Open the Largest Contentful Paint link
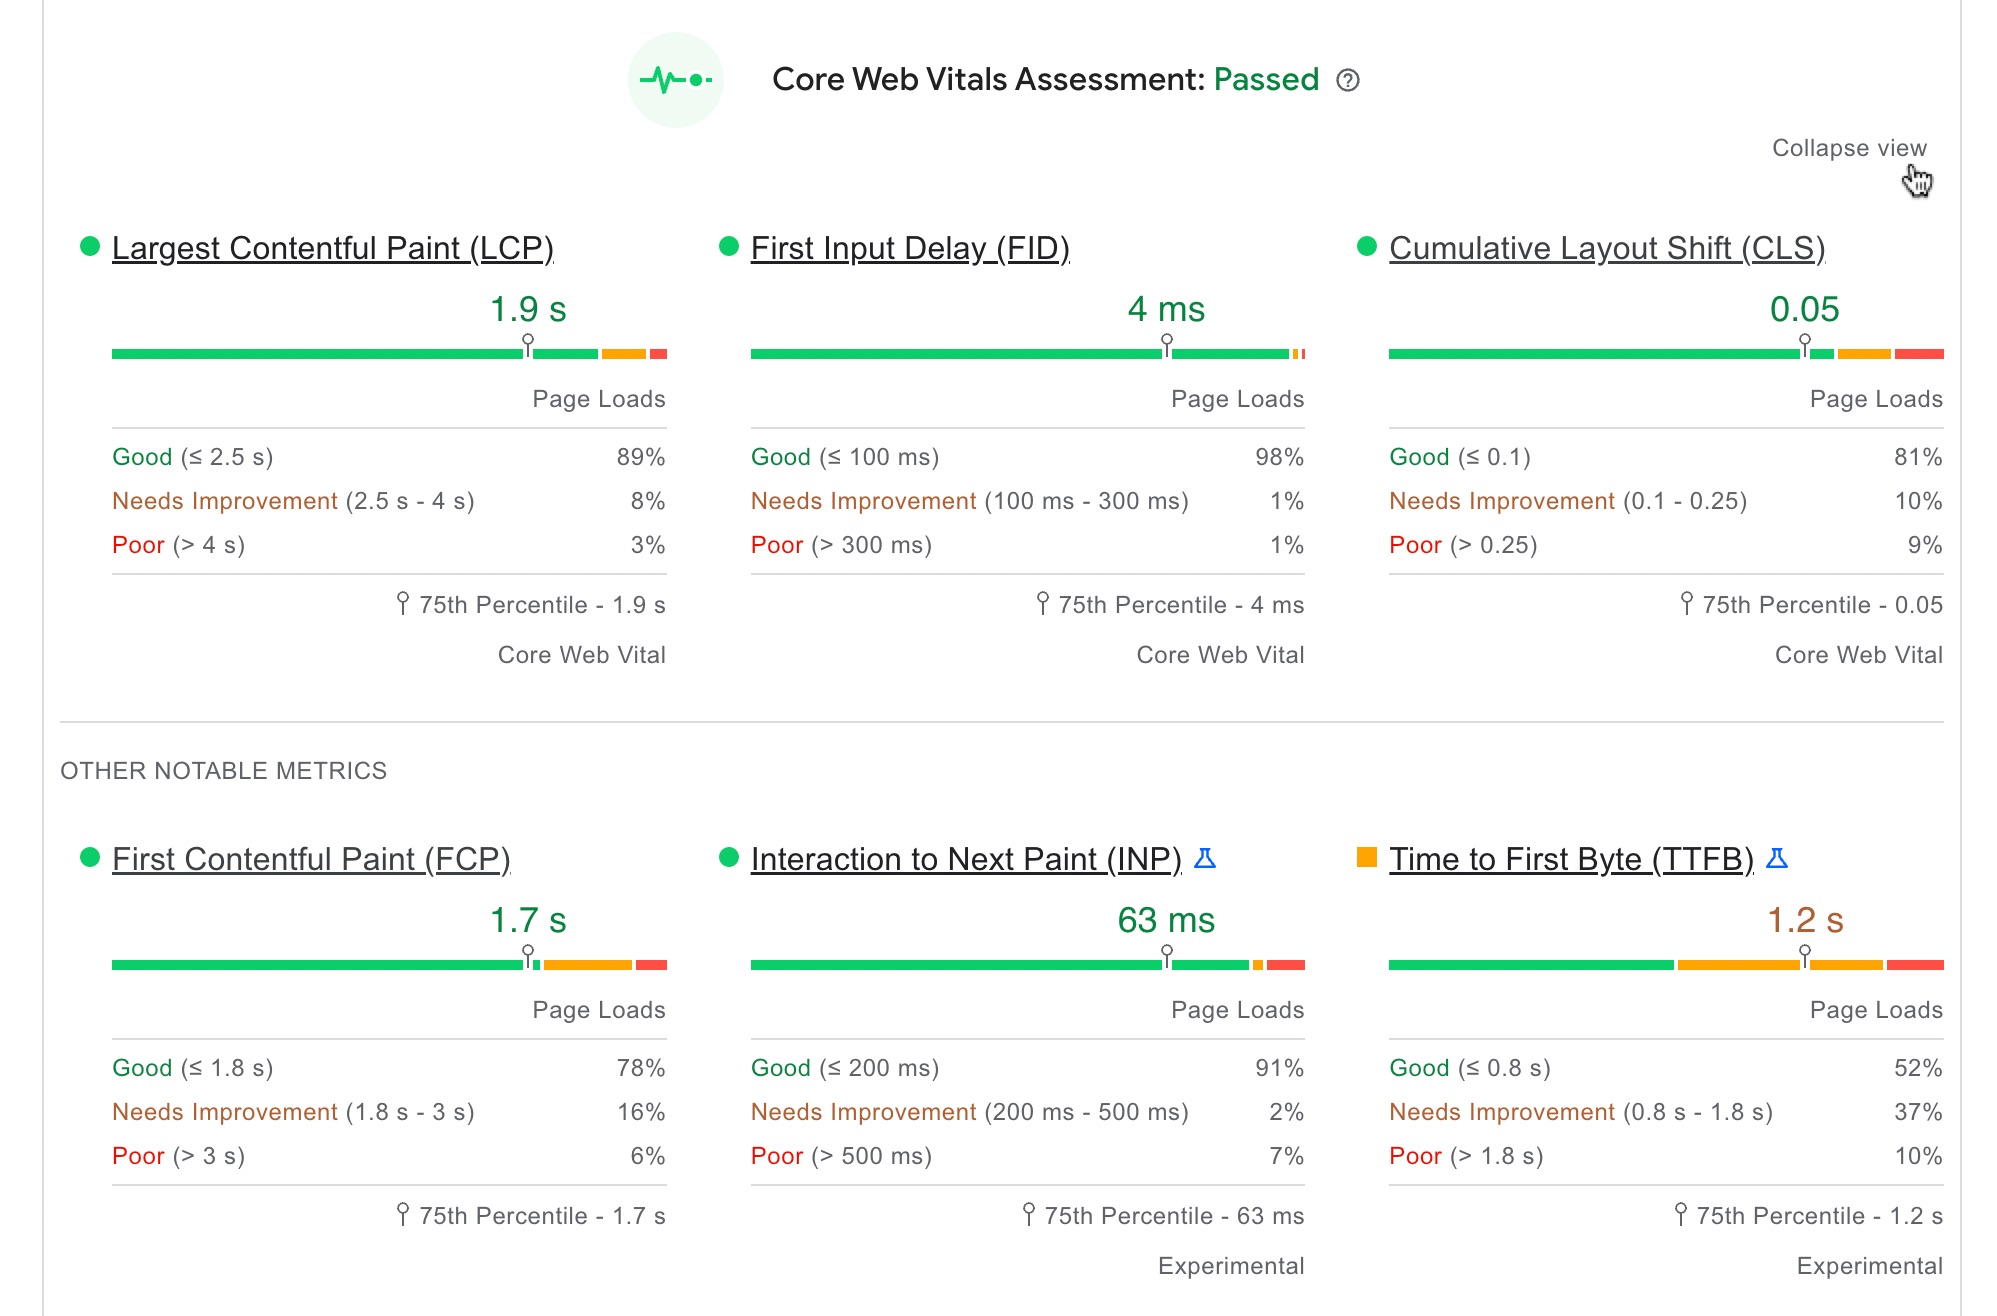Viewport: 1997px width, 1316px height. (335, 248)
